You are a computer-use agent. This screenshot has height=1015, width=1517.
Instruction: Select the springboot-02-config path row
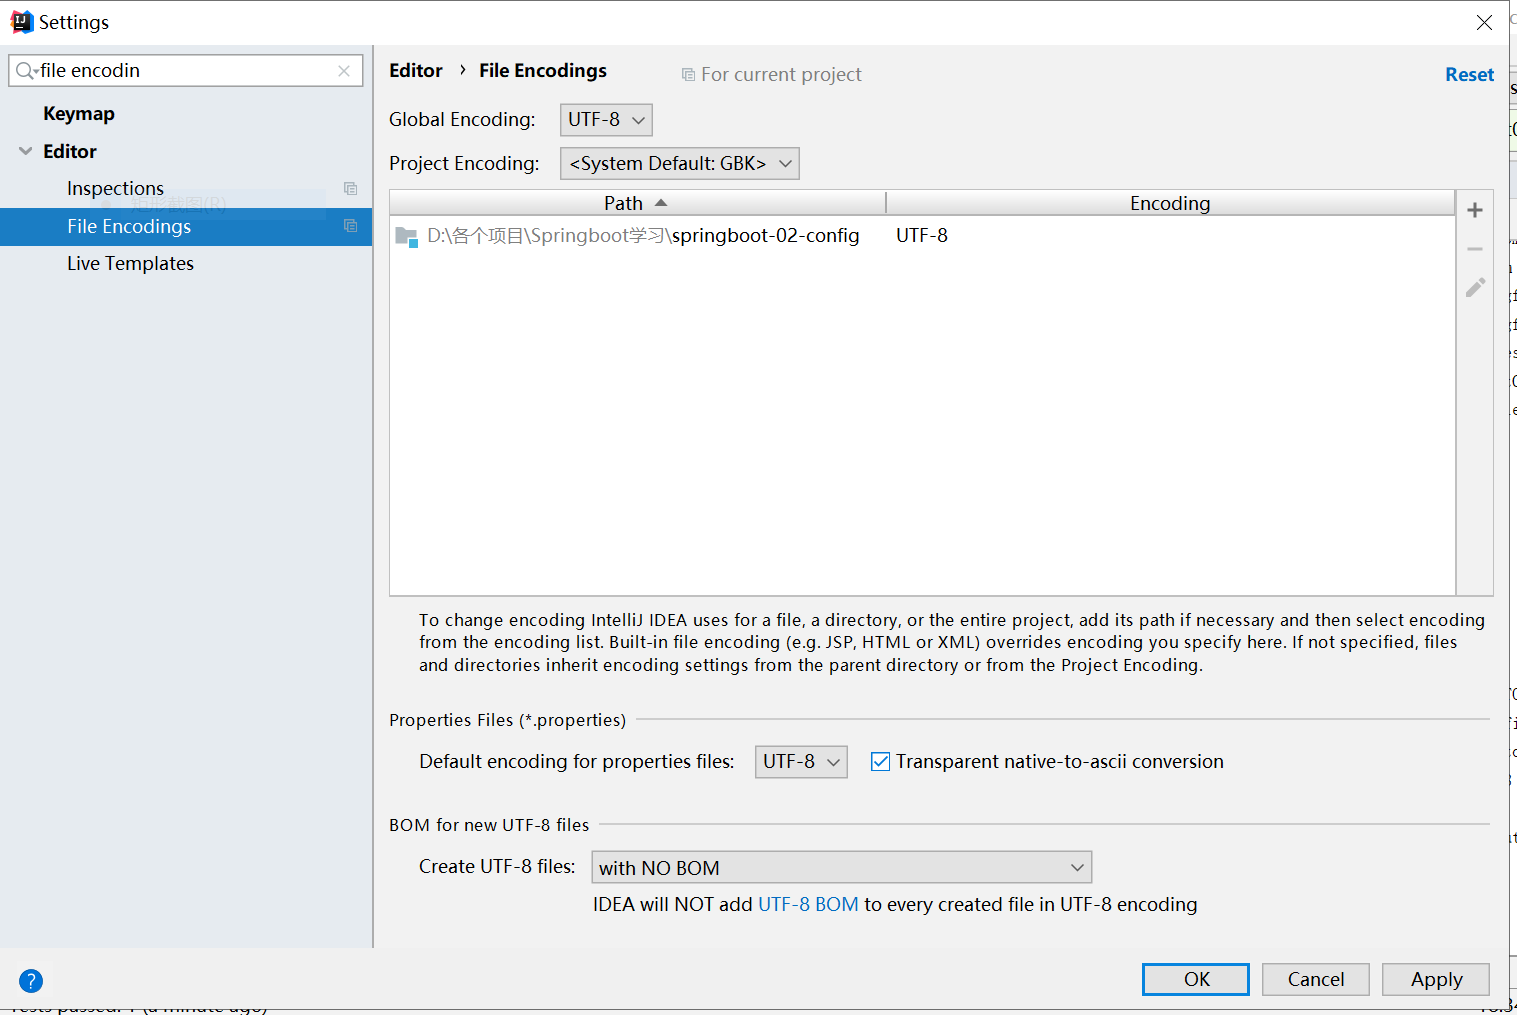tap(922, 236)
